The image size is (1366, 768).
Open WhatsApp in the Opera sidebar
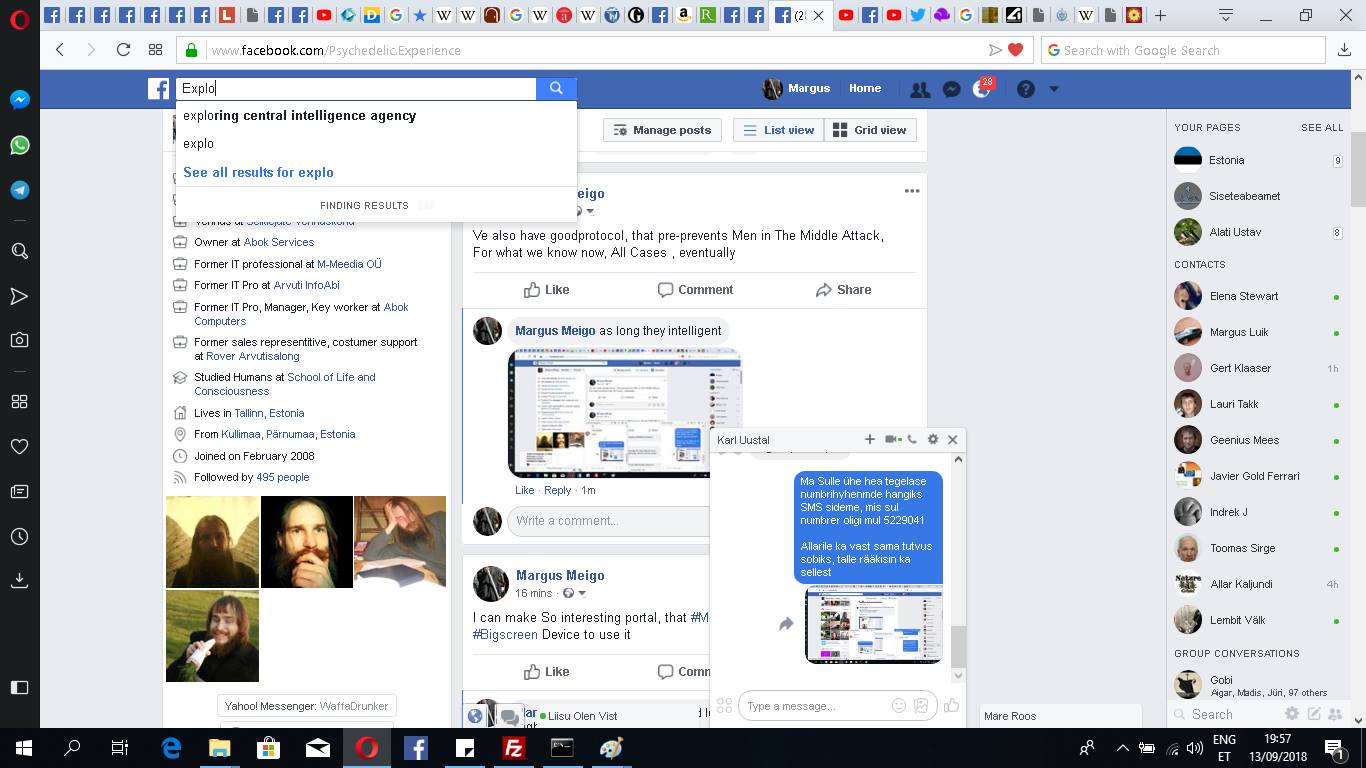(19, 145)
